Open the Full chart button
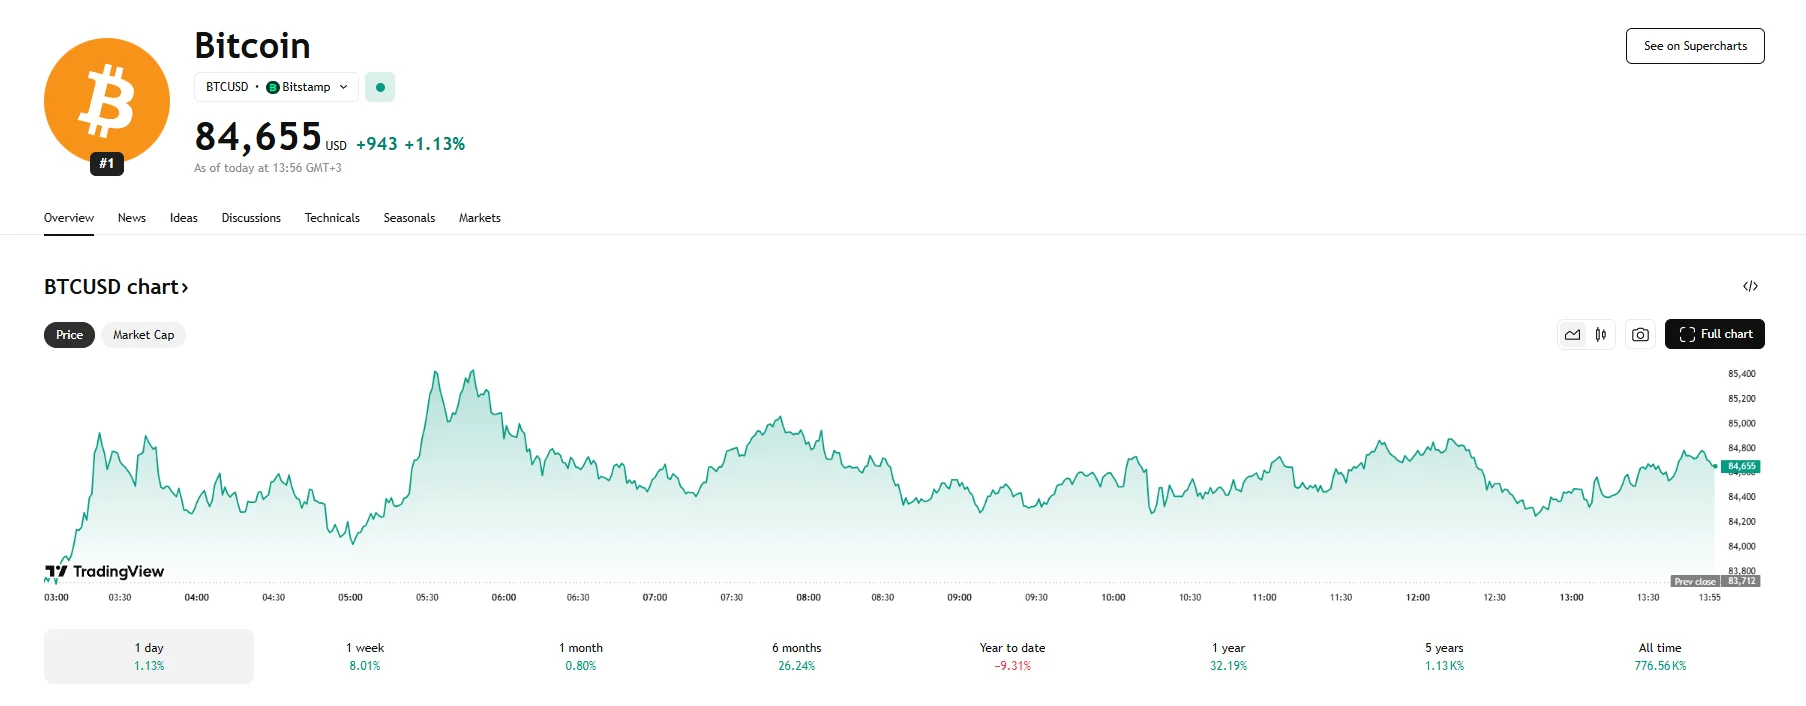1806x706 pixels. (x=1715, y=334)
